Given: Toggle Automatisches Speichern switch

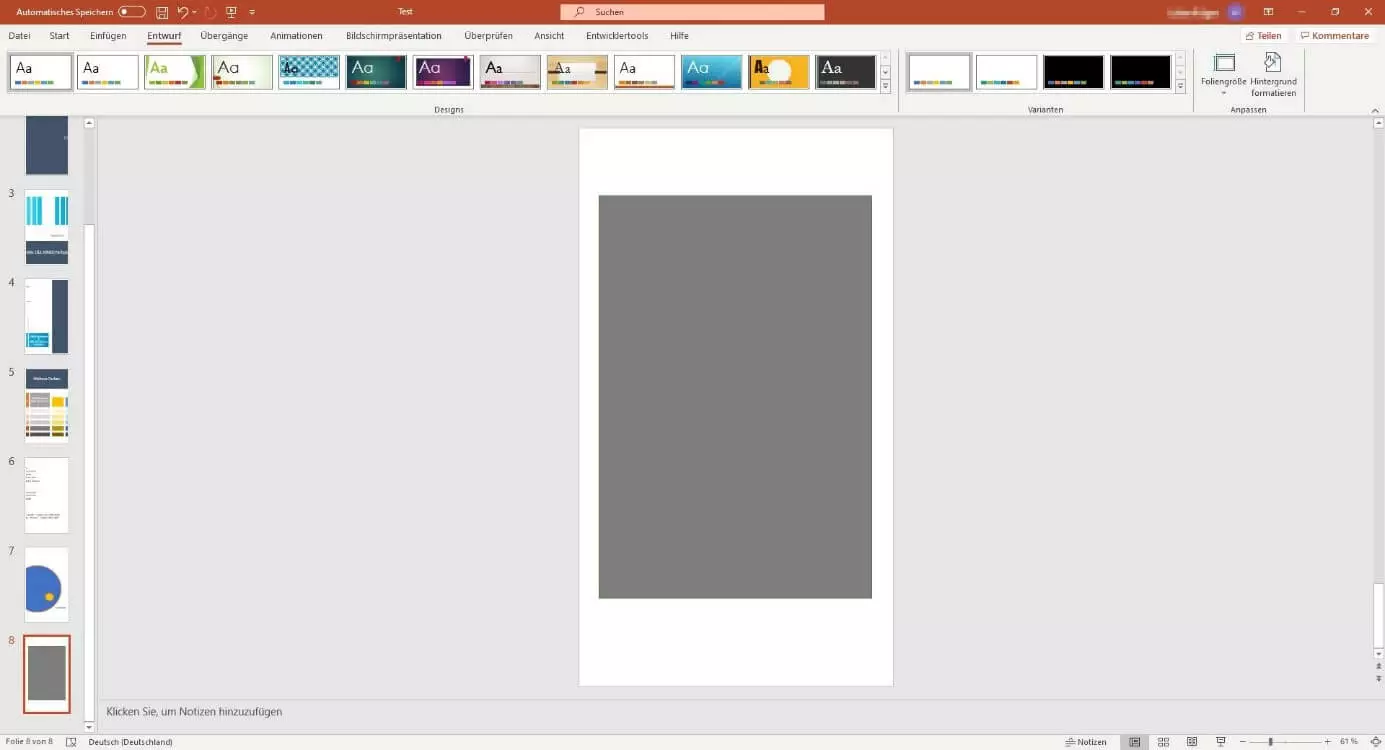Looking at the screenshot, I should [131, 12].
